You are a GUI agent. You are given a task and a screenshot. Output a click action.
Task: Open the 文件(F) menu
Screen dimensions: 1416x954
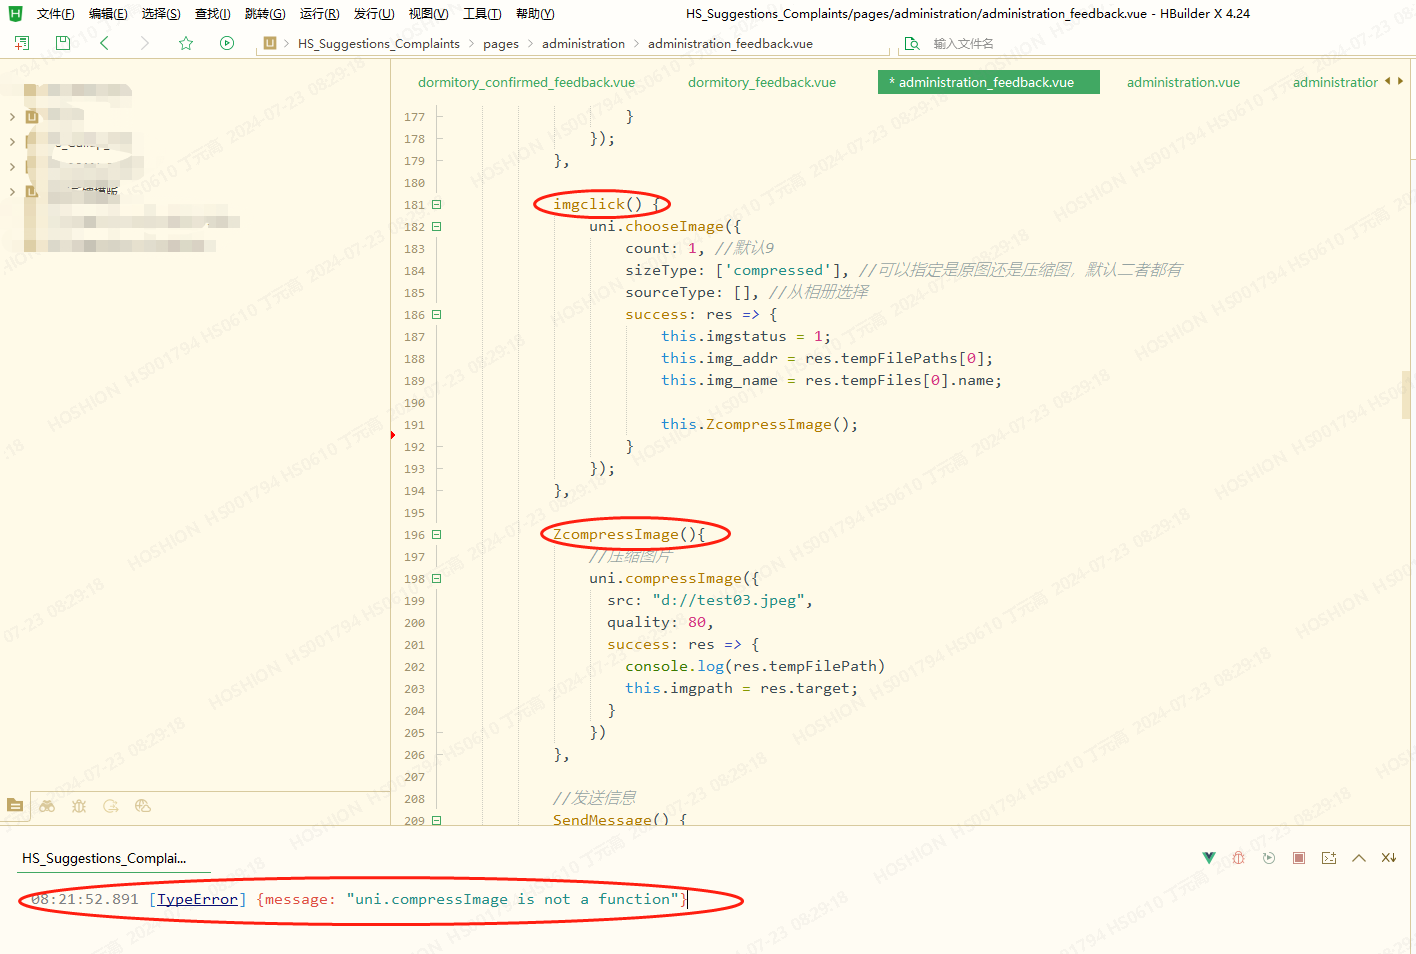(x=55, y=14)
